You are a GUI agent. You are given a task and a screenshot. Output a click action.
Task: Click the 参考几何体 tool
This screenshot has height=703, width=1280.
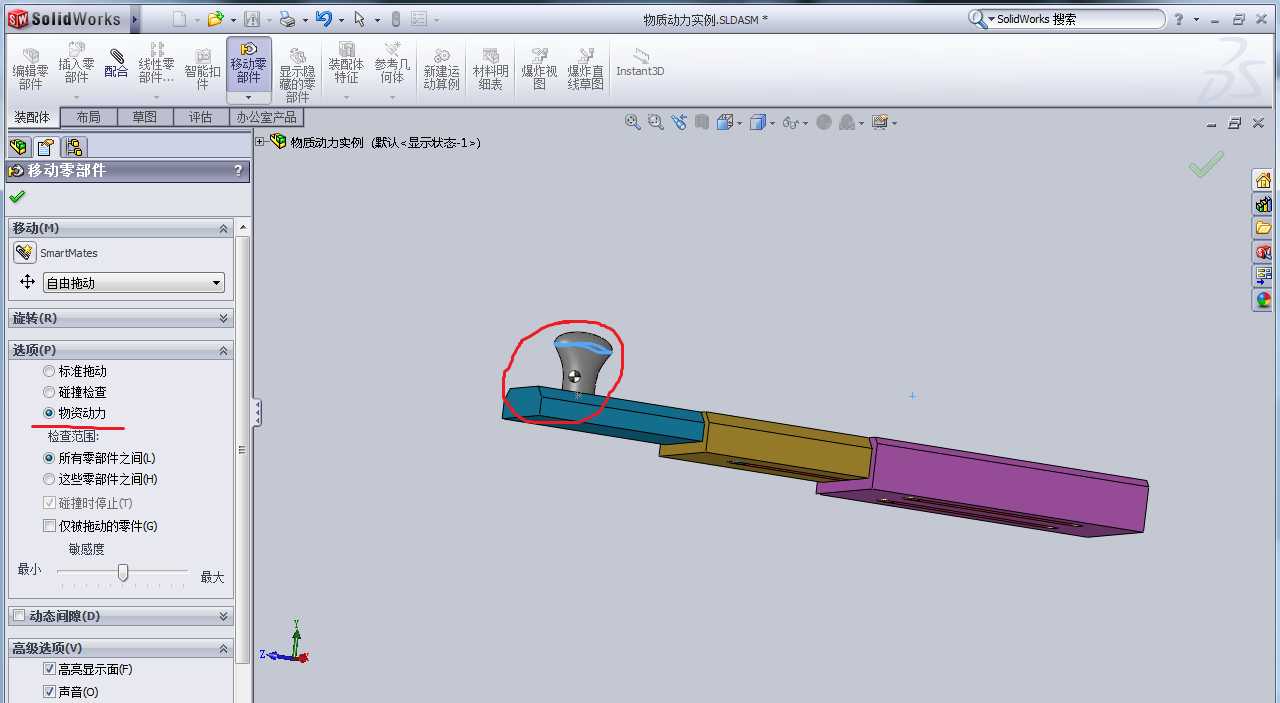pos(393,63)
